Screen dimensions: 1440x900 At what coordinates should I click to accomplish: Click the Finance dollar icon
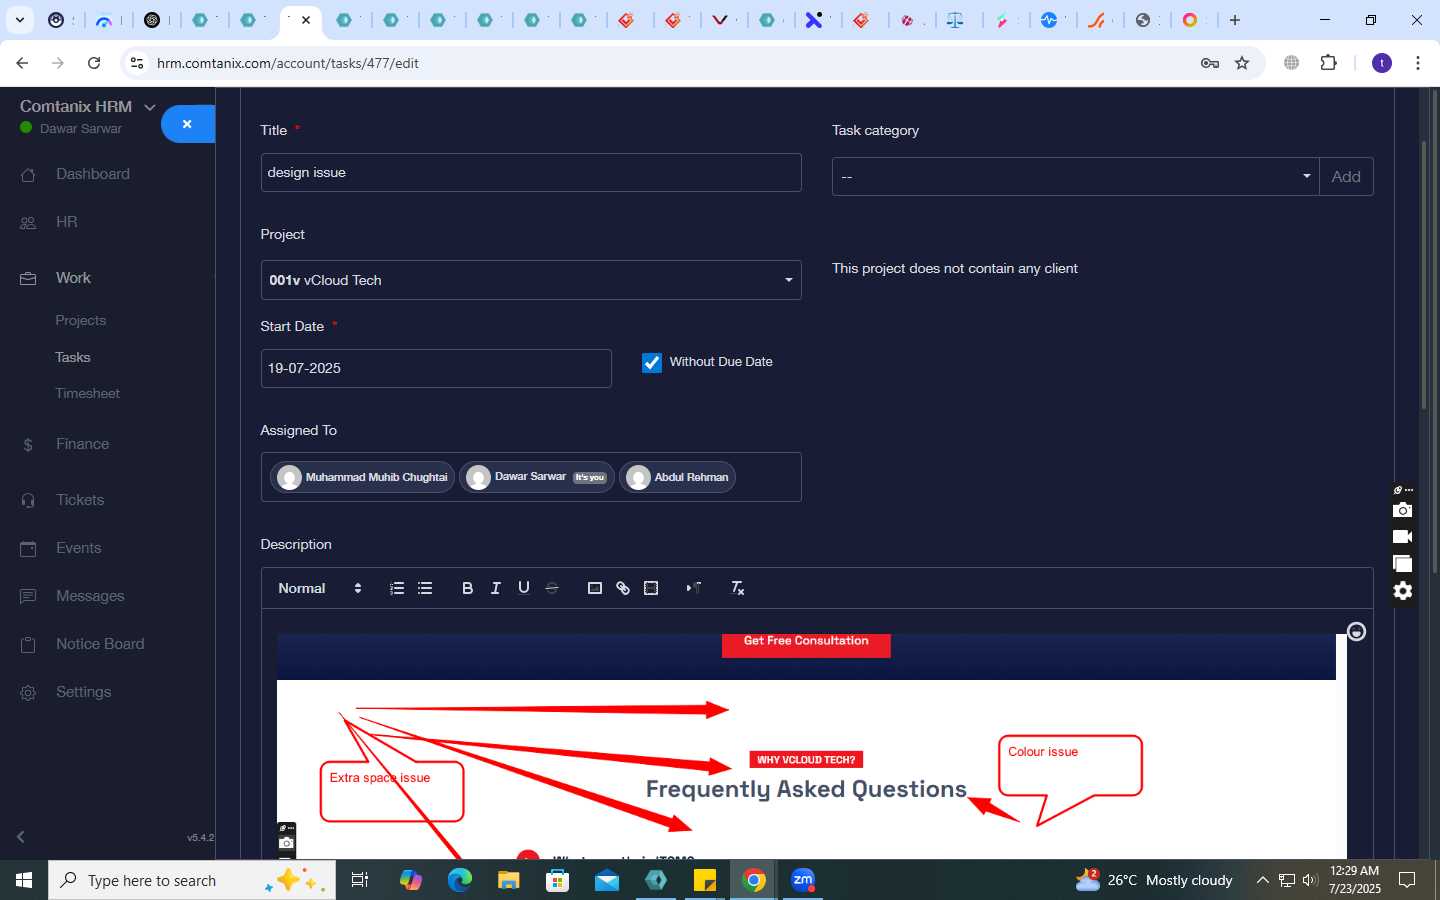[x=28, y=445]
